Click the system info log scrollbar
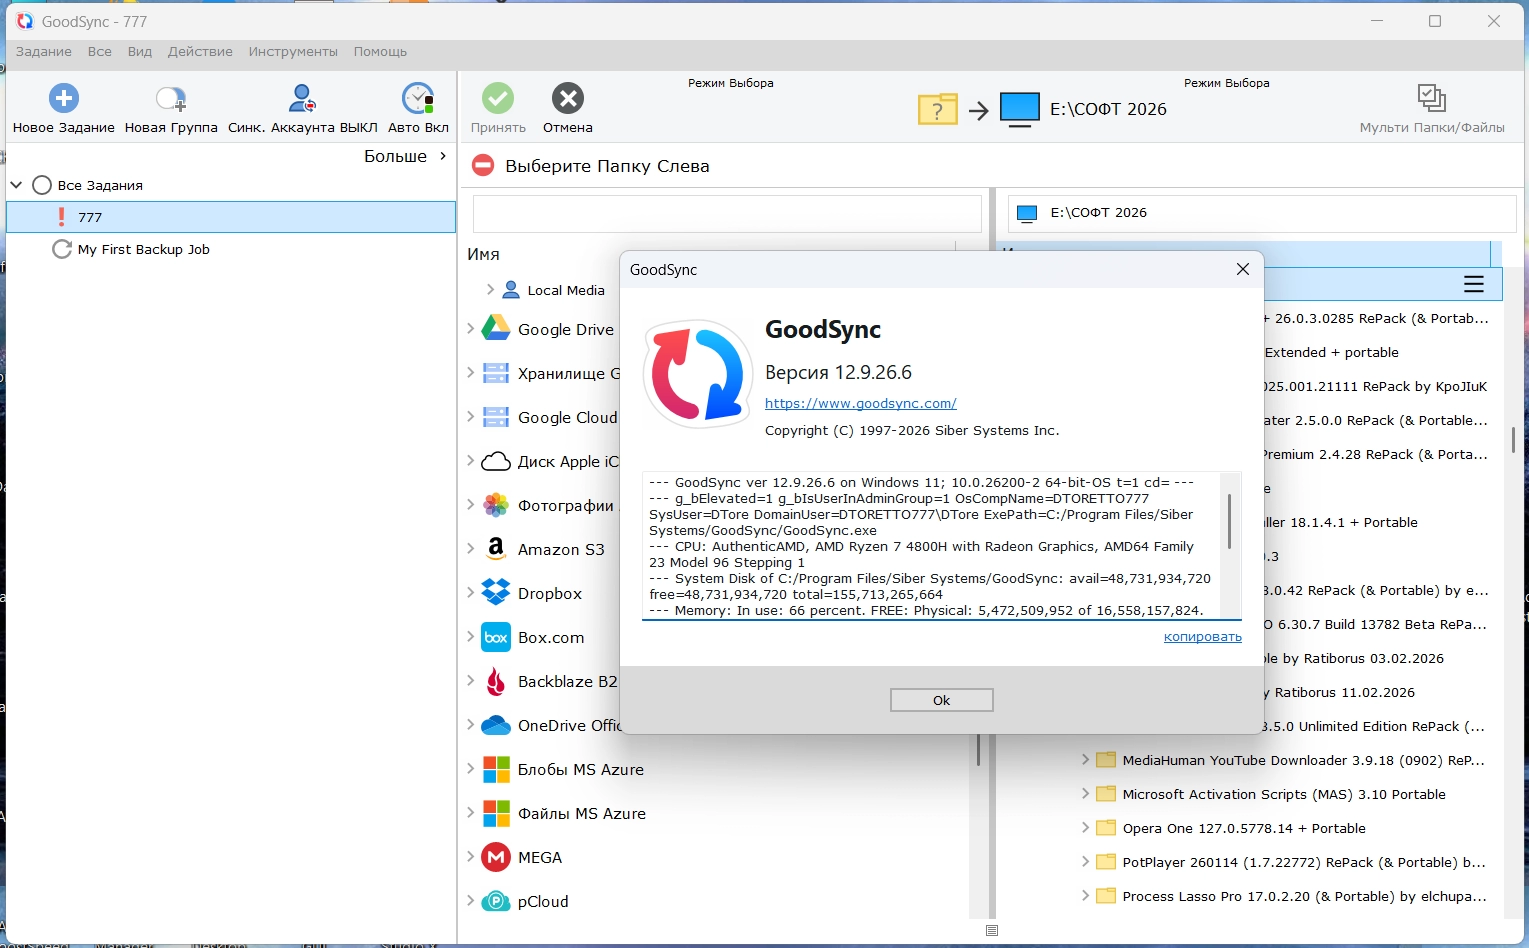This screenshot has height=948, width=1529. [1229, 522]
